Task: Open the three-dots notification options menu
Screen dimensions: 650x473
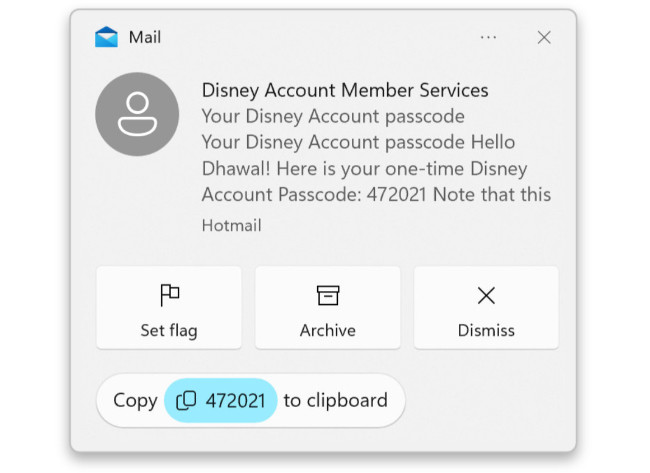Action: [x=488, y=37]
